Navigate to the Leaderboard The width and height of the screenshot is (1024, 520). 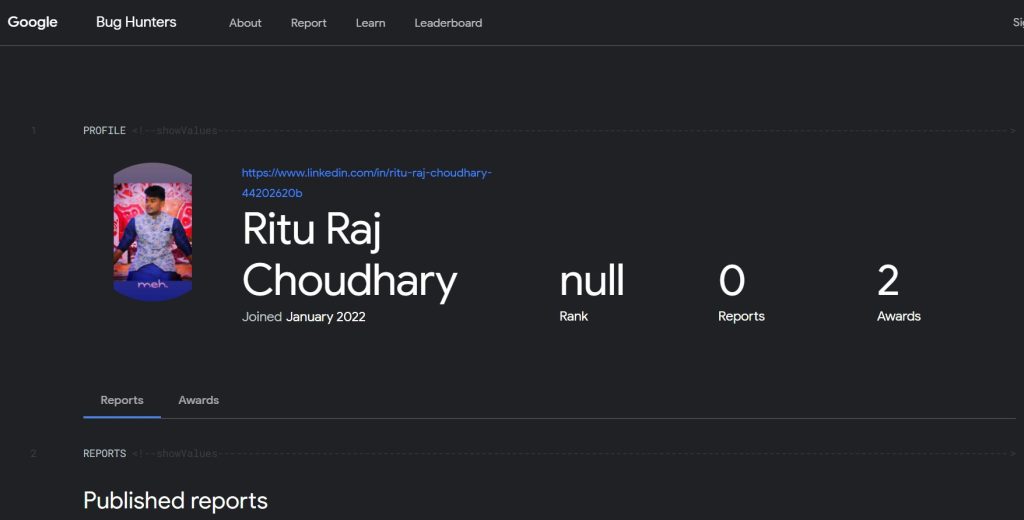(x=448, y=23)
